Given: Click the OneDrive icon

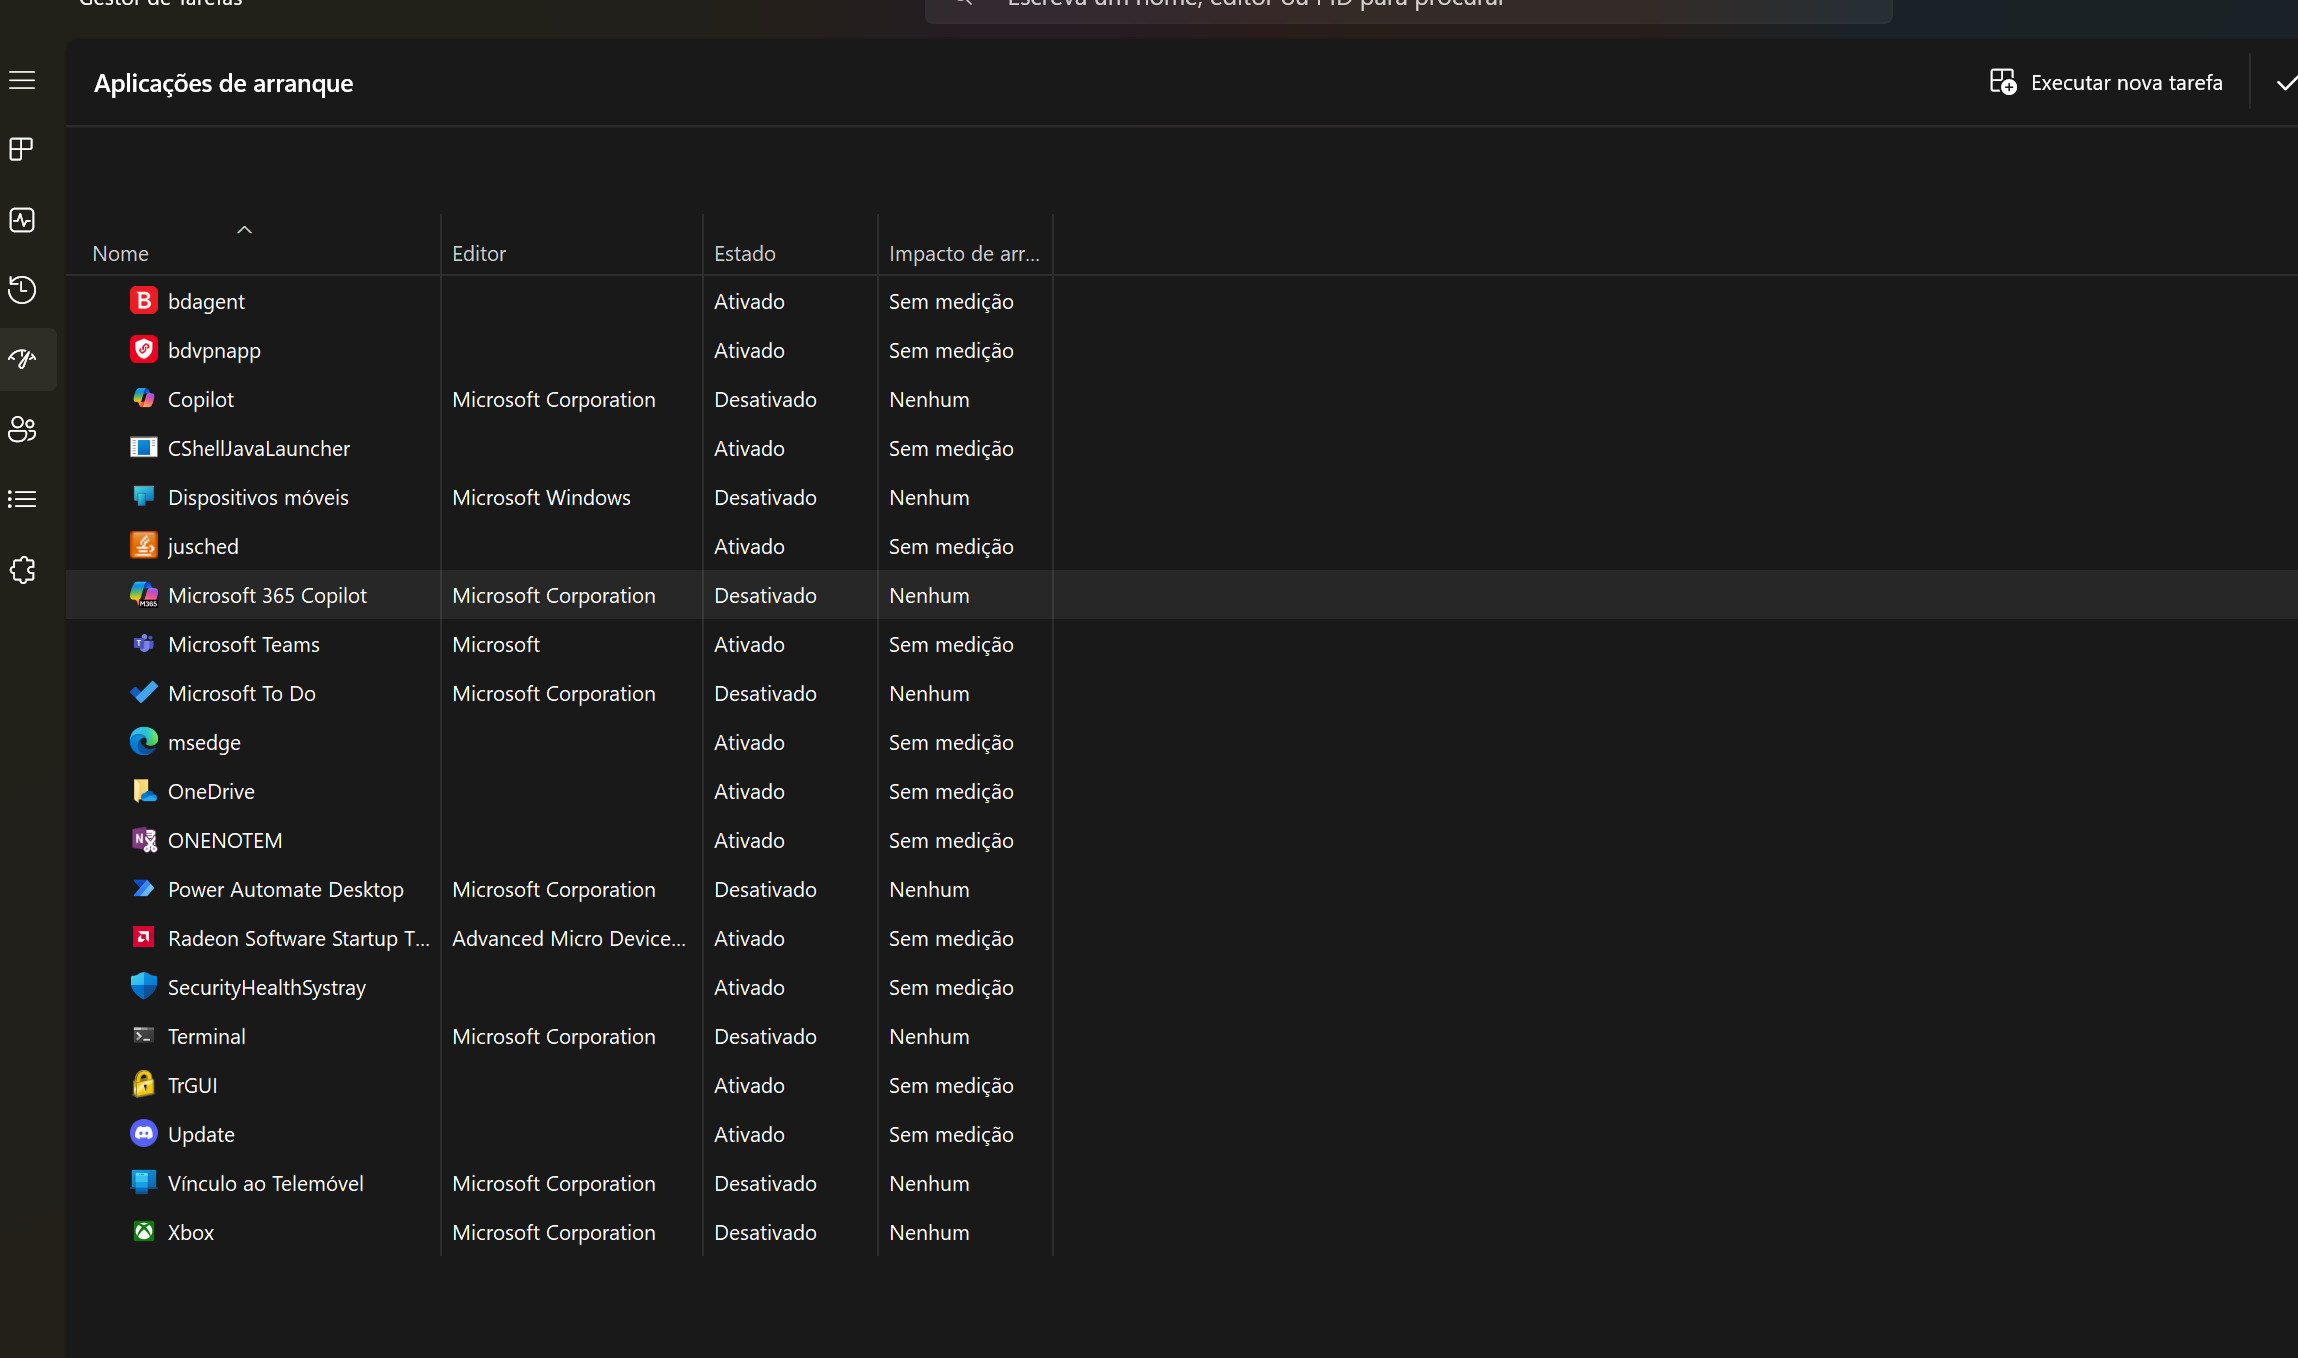Looking at the screenshot, I should (x=144, y=790).
